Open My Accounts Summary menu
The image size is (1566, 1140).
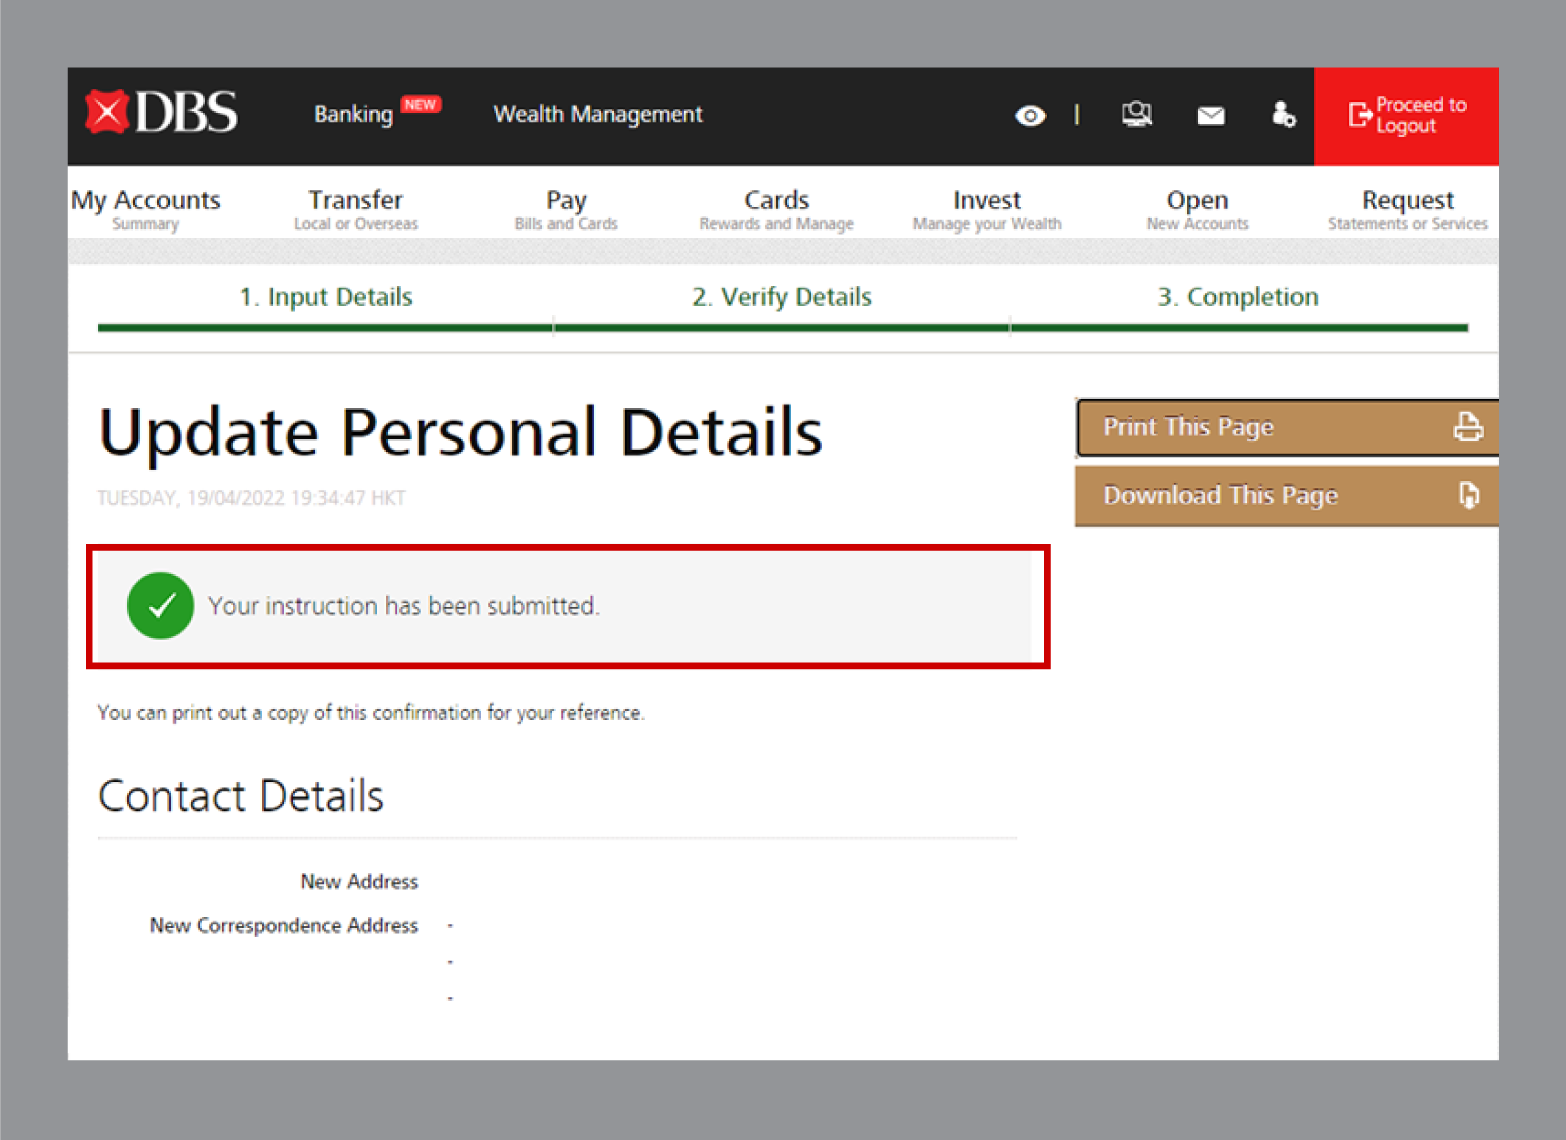point(145,209)
